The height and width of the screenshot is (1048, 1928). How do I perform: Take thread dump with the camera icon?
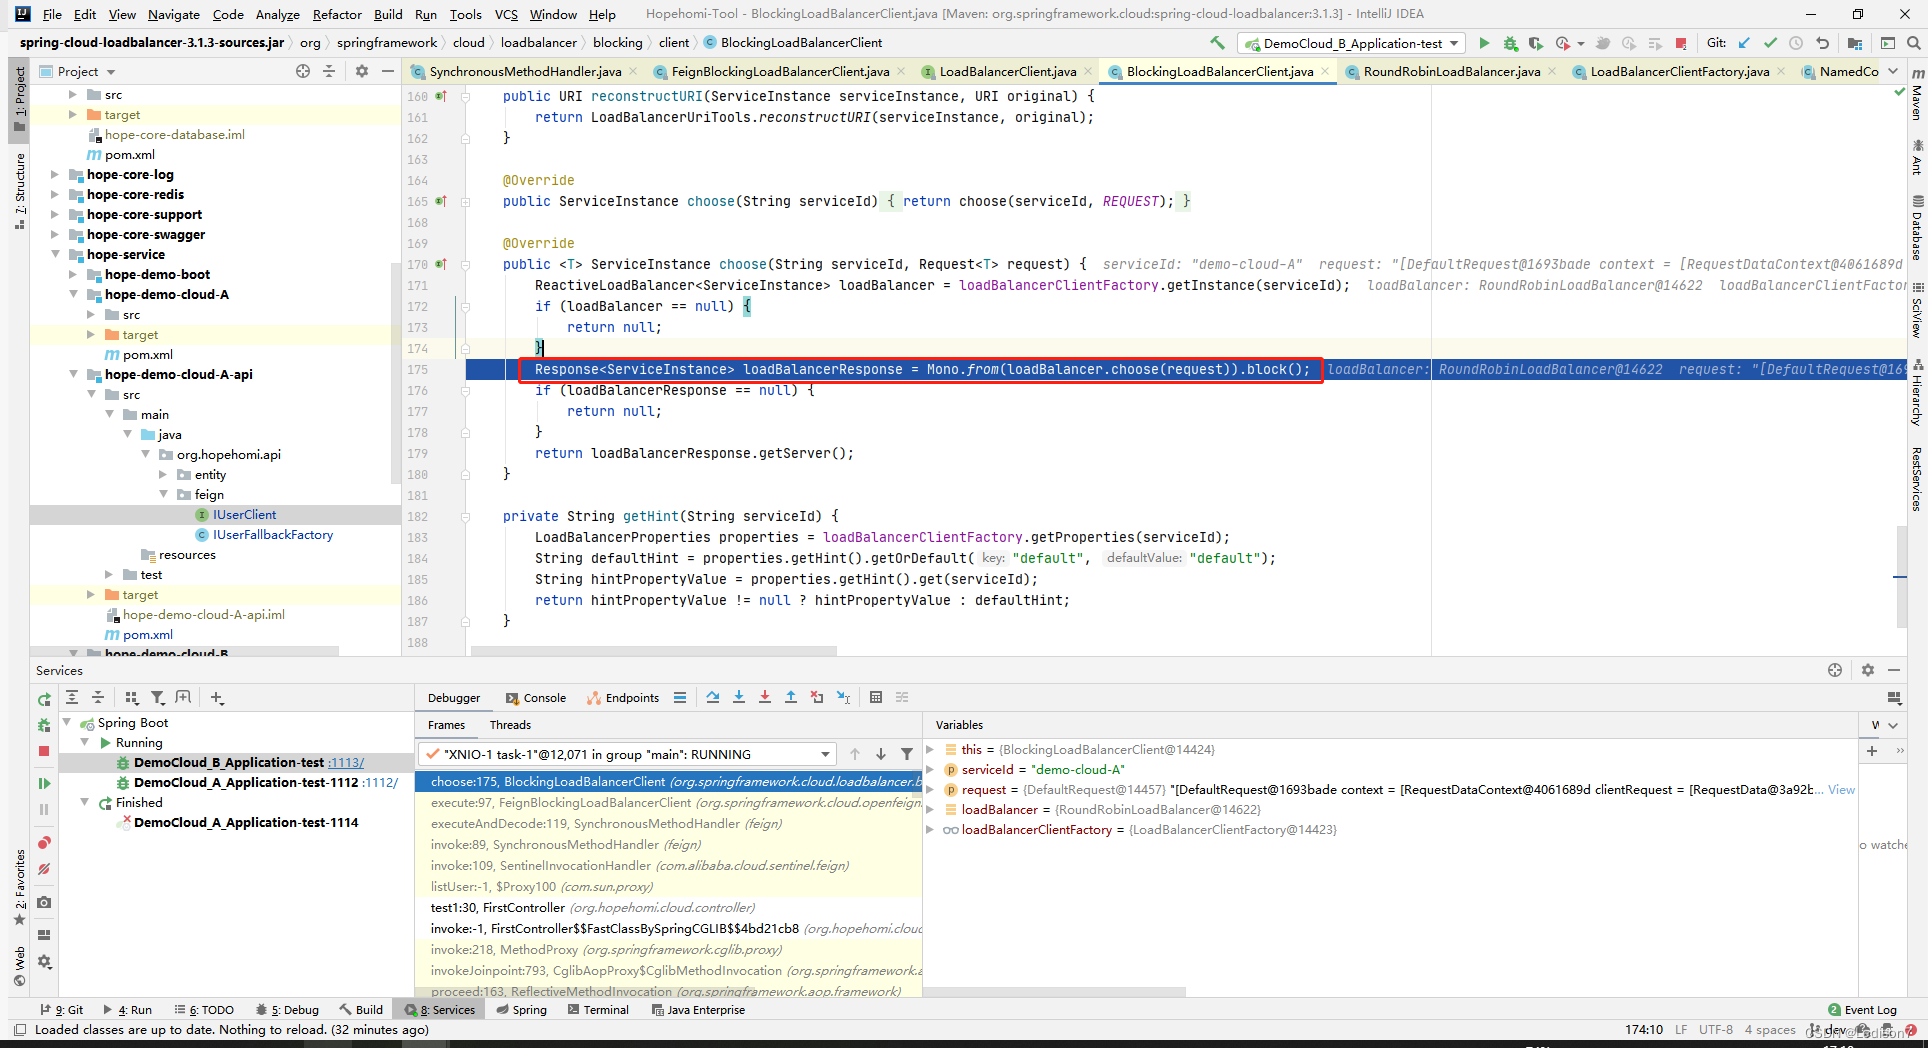[x=44, y=902]
